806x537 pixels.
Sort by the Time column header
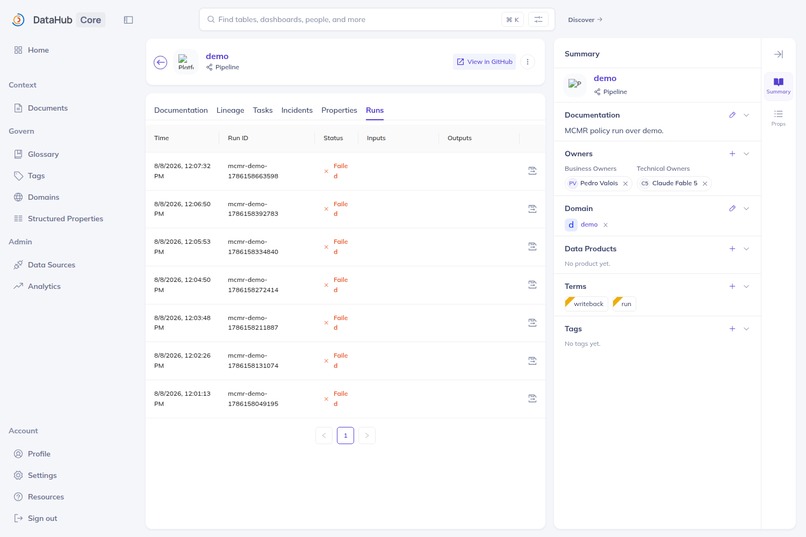[x=161, y=138]
